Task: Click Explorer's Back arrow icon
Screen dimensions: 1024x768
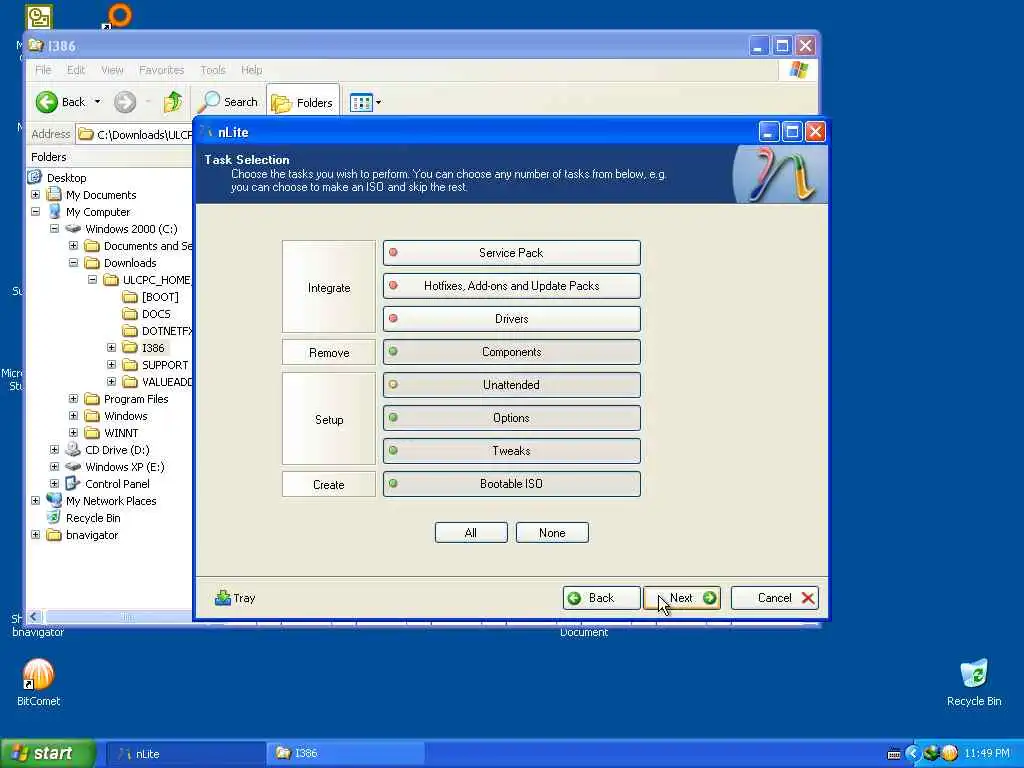Action: tap(47, 102)
